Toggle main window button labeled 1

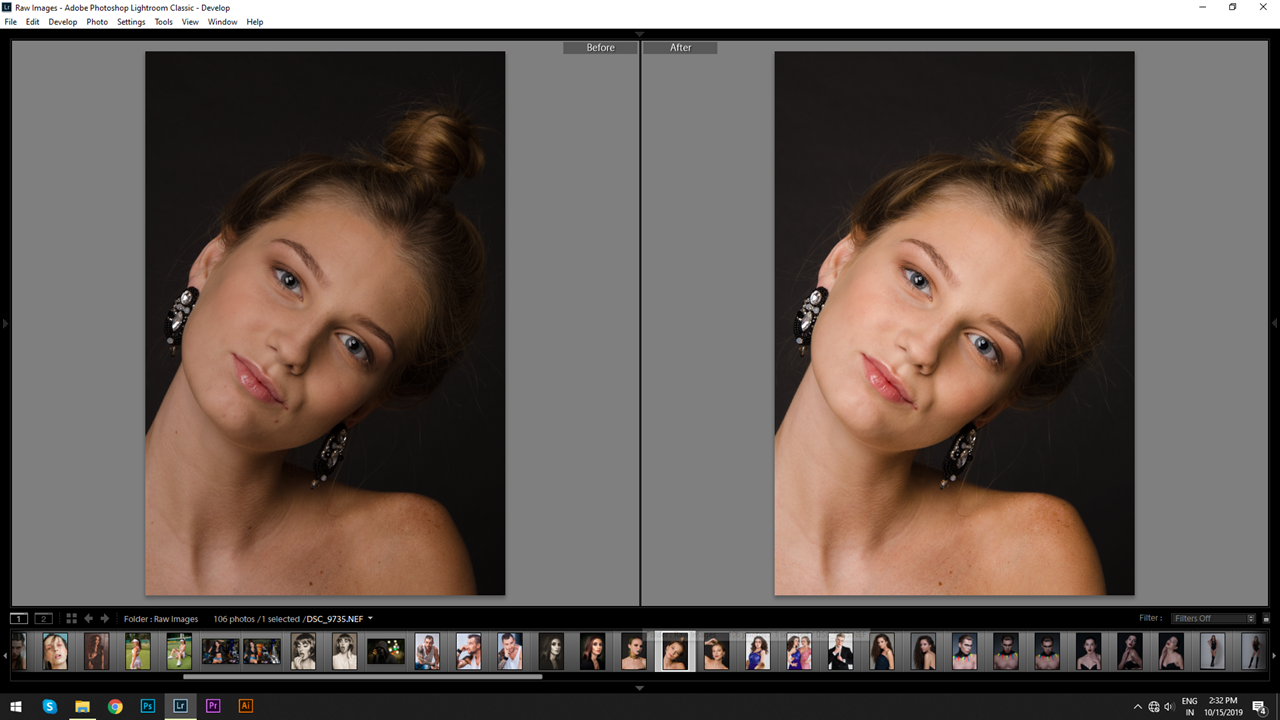pyautogui.click(x=19, y=619)
